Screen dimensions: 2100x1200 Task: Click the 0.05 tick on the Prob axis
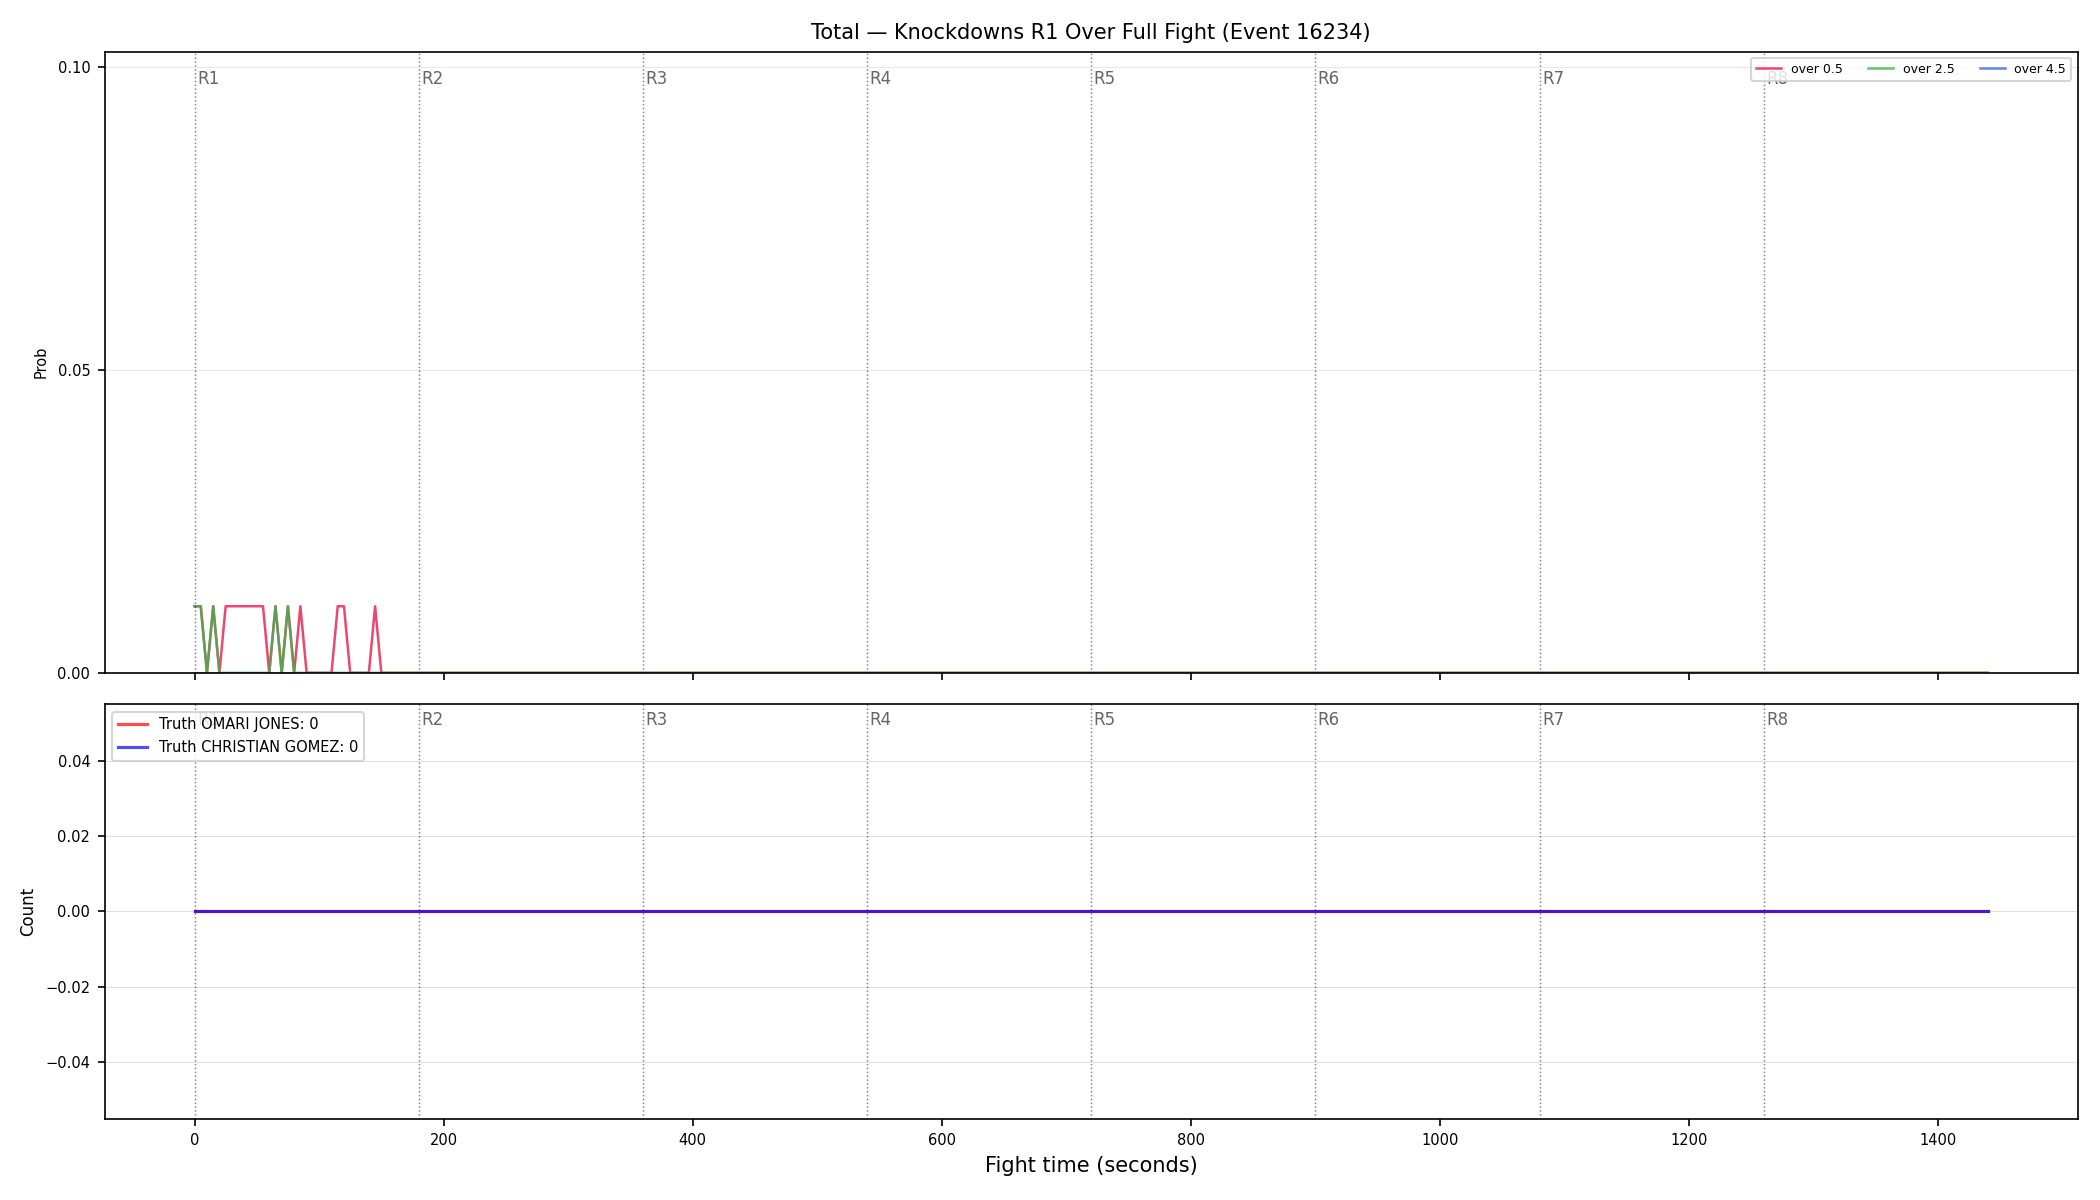74,371
